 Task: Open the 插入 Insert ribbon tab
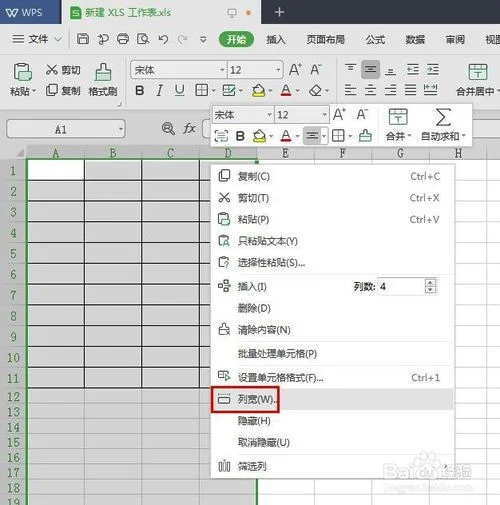tap(276, 40)
